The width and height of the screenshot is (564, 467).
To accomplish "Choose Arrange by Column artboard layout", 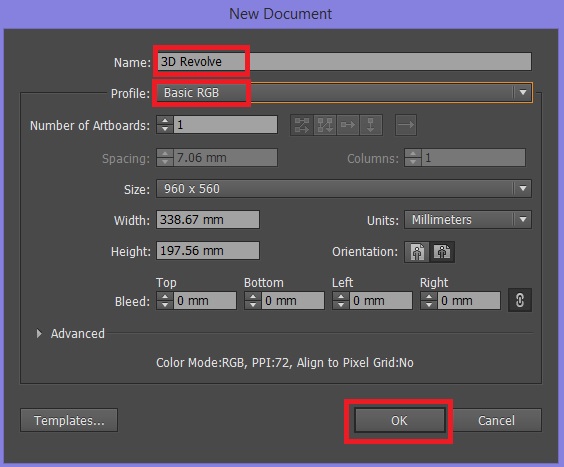I will (371, 125).
